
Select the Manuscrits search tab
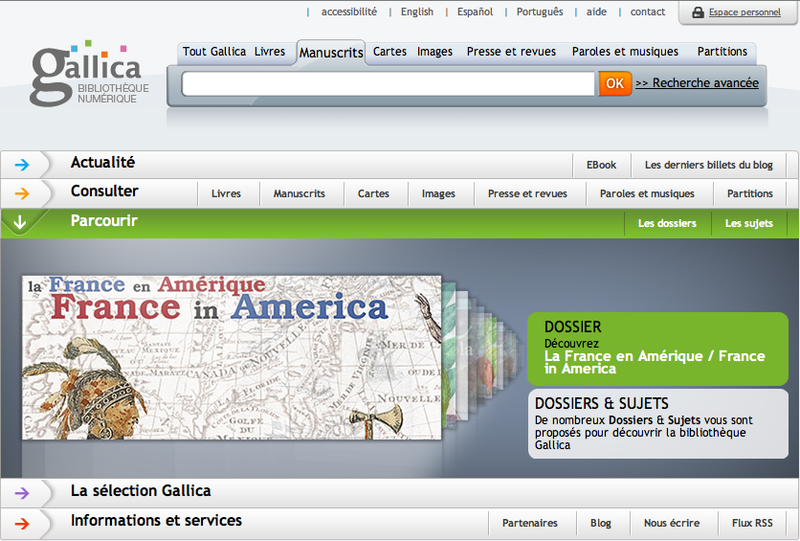pos(331,53)
